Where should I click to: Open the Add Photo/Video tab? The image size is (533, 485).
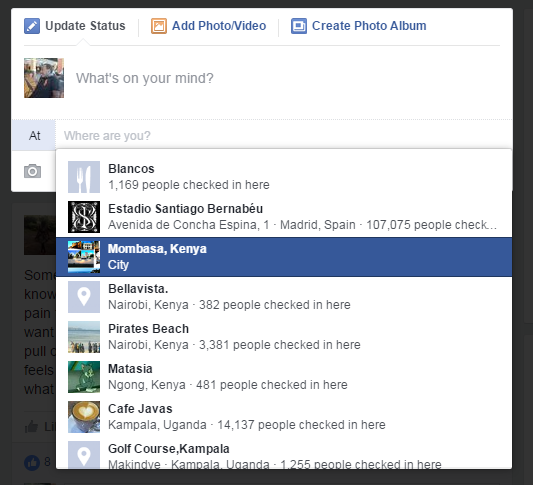click(x=208, y=26)
